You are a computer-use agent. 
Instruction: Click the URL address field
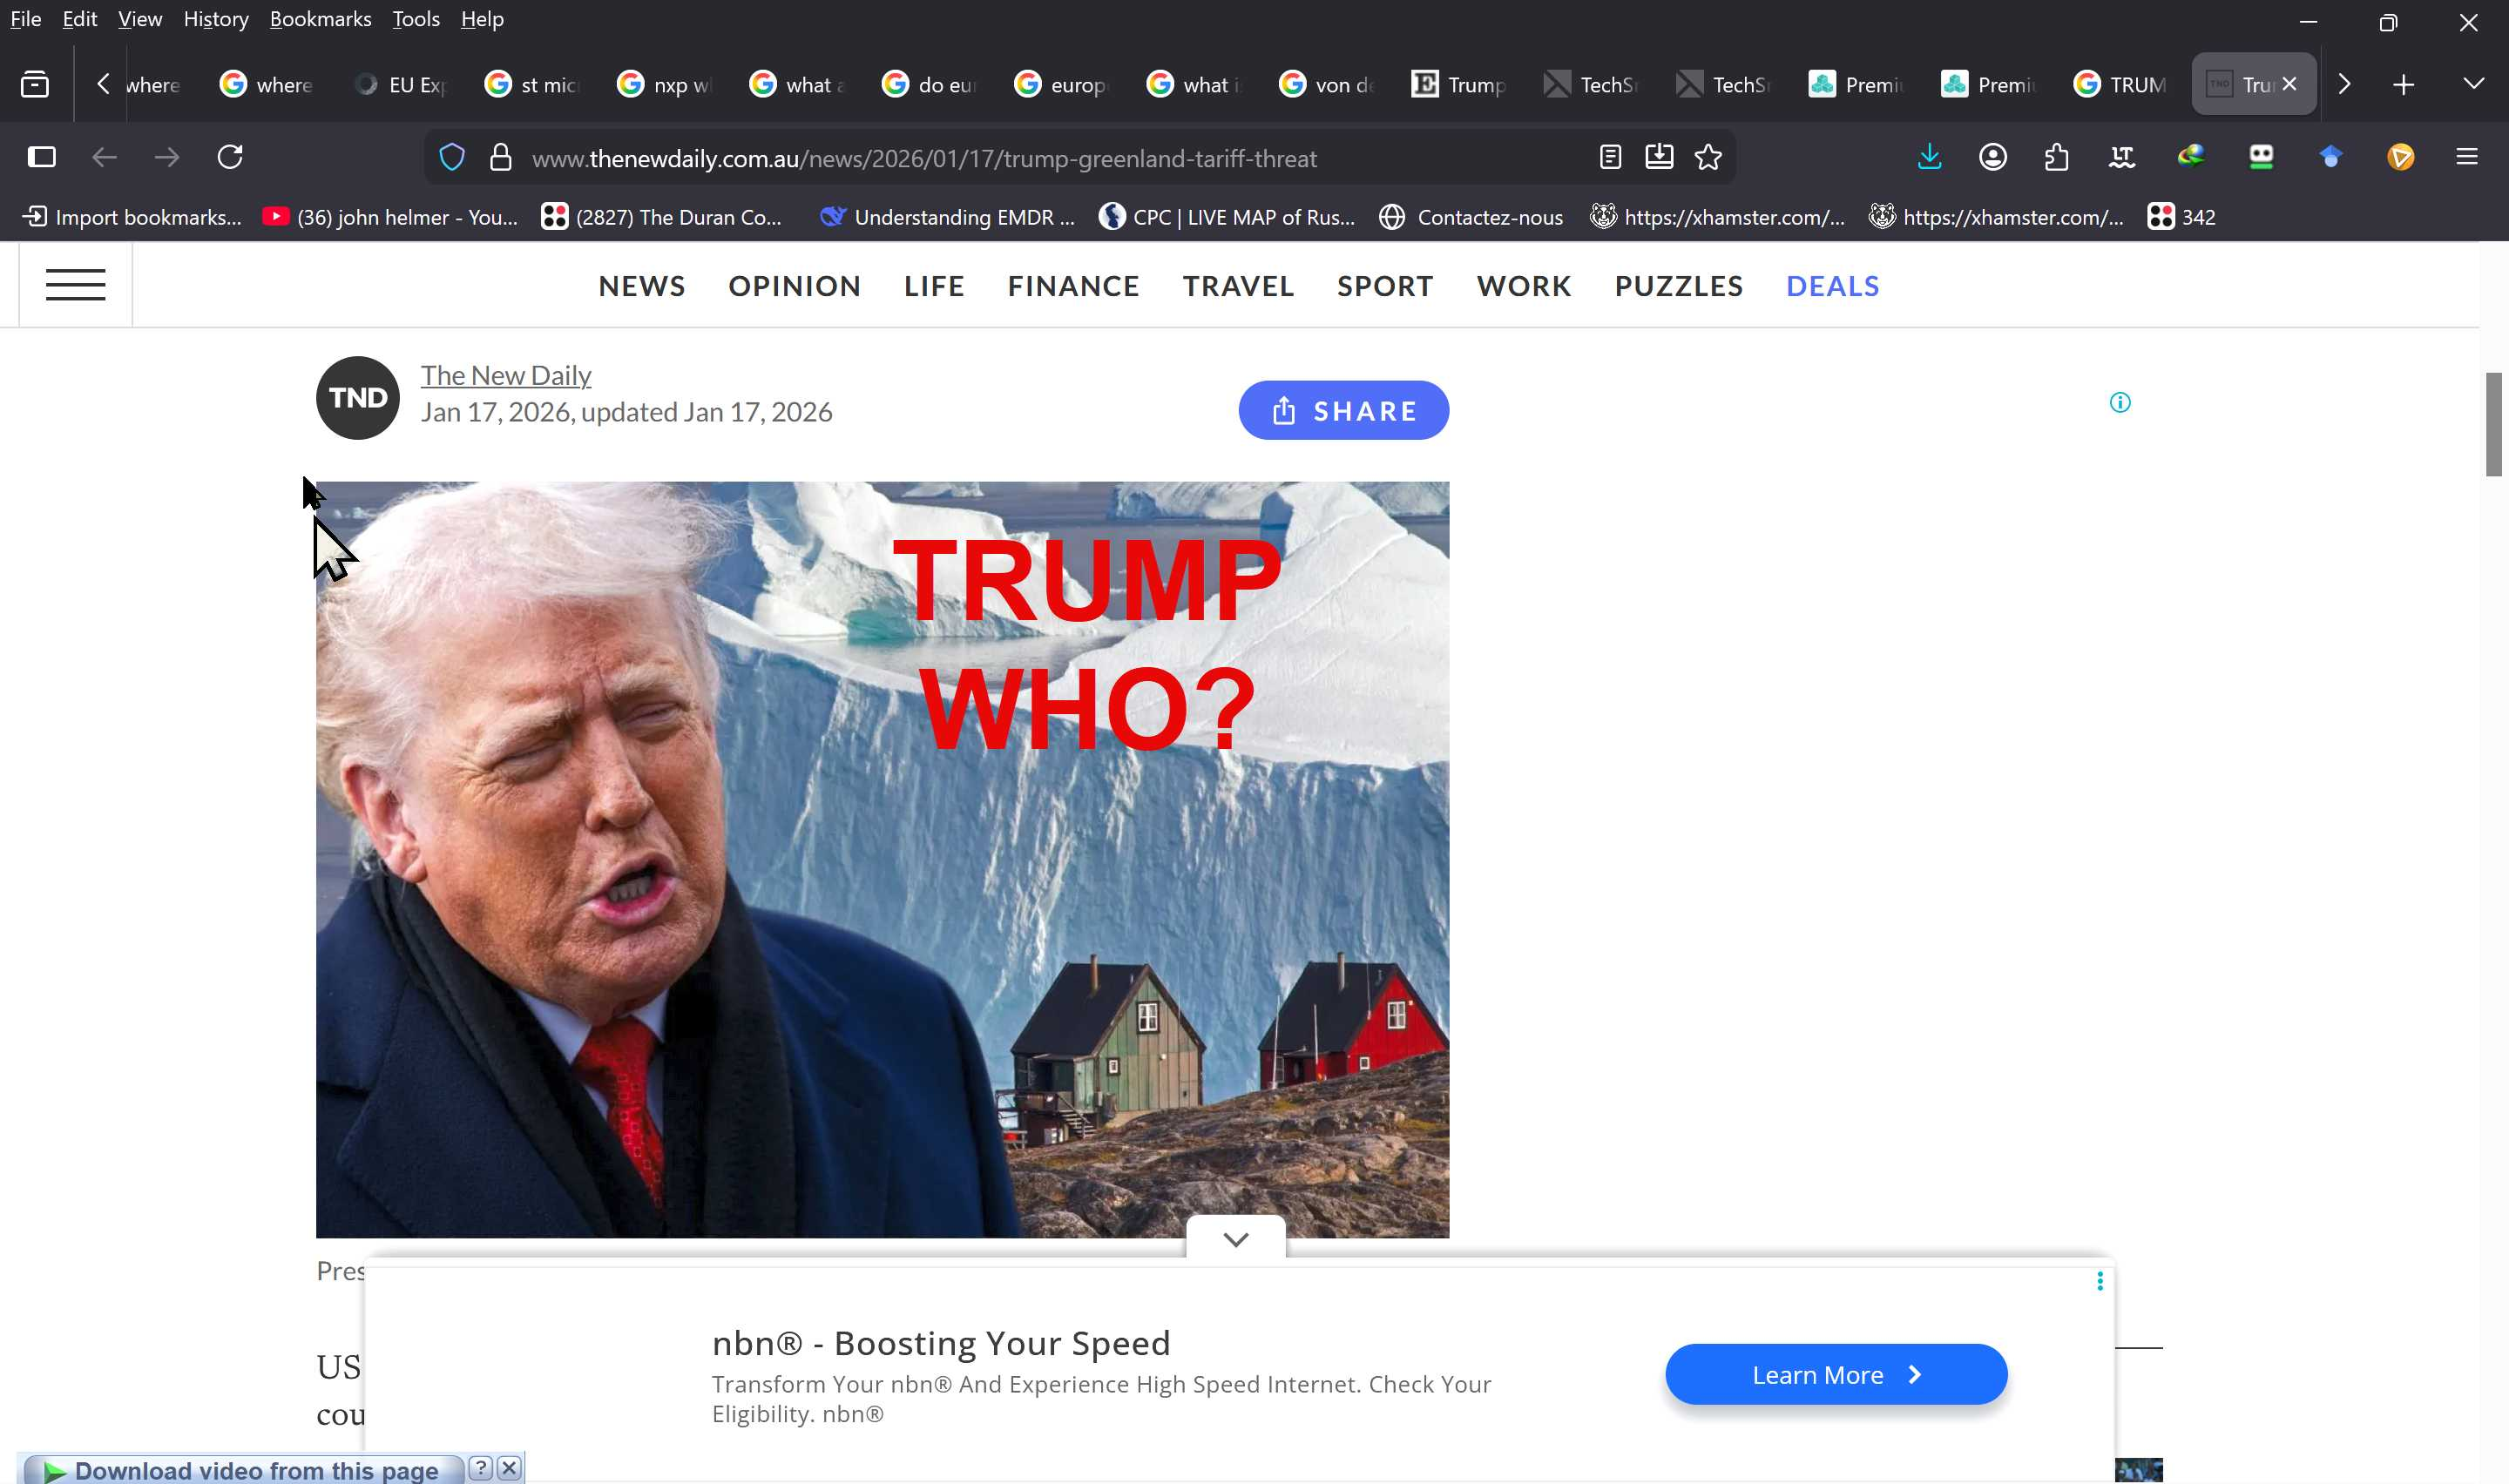[924, 158]
